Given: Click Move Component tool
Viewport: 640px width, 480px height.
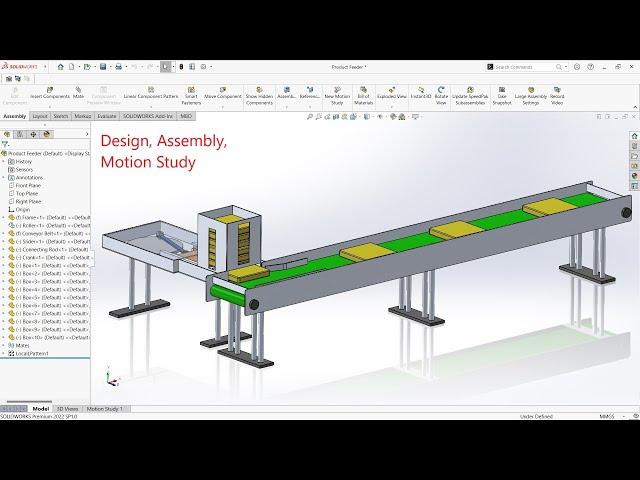Looking at the screenshot, I should pyautogui.click(x=223, y=93).
